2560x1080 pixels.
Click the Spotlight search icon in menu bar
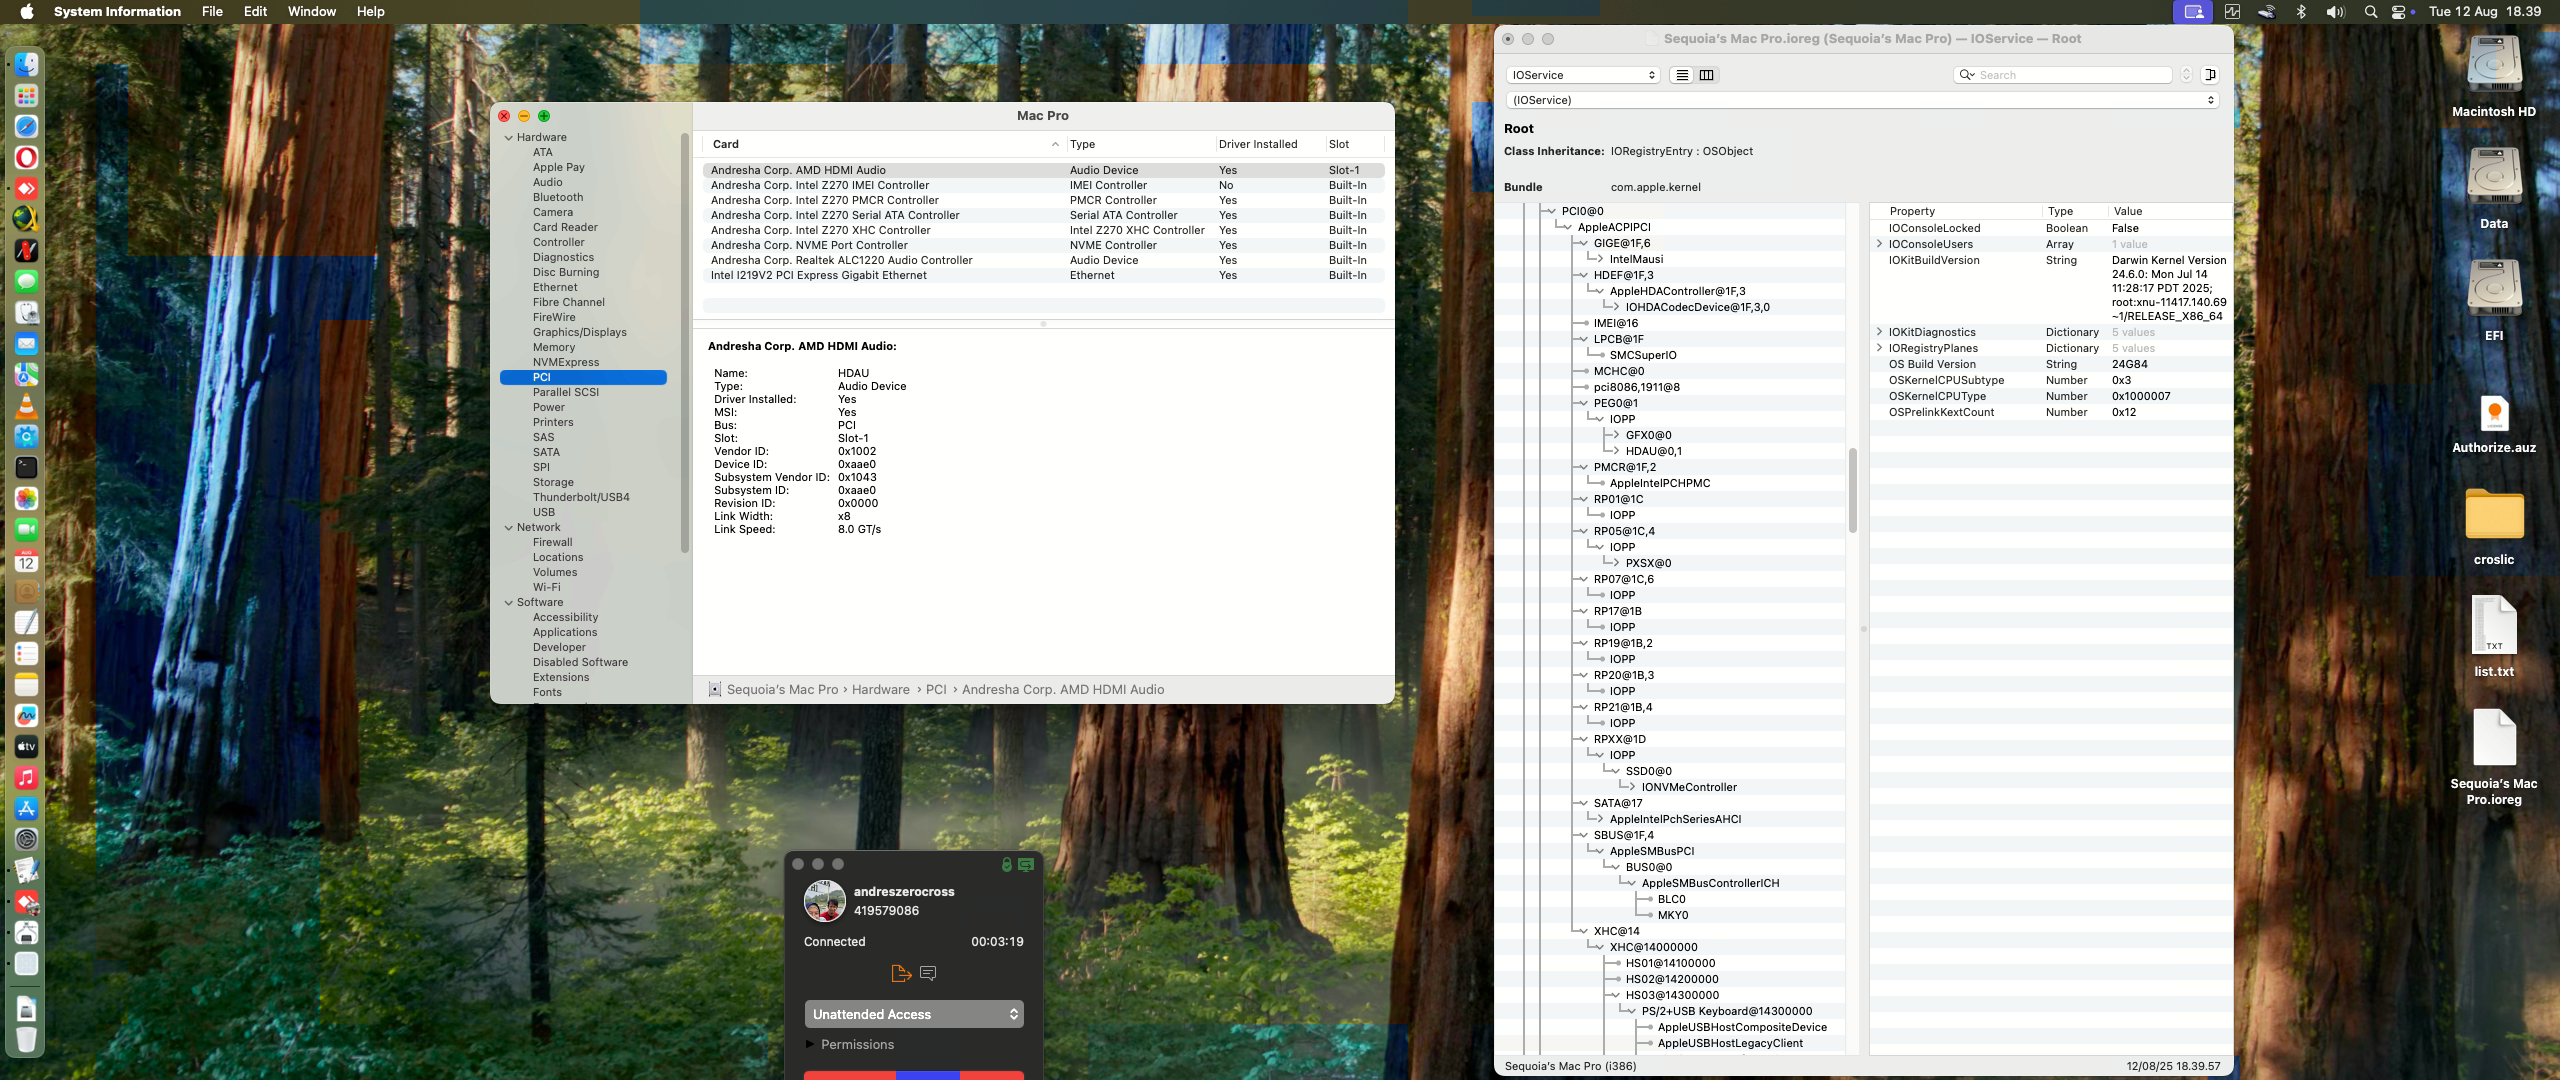(x=2371, y=12)
